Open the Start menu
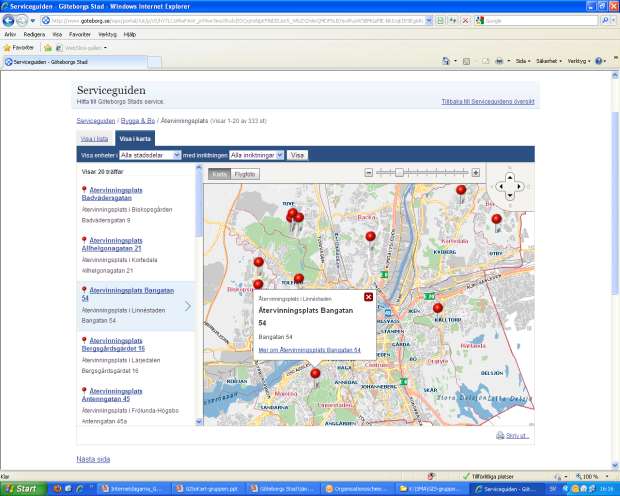Viewport: 620px width, 496px height. pyautogui.click(x=23, y=489)
